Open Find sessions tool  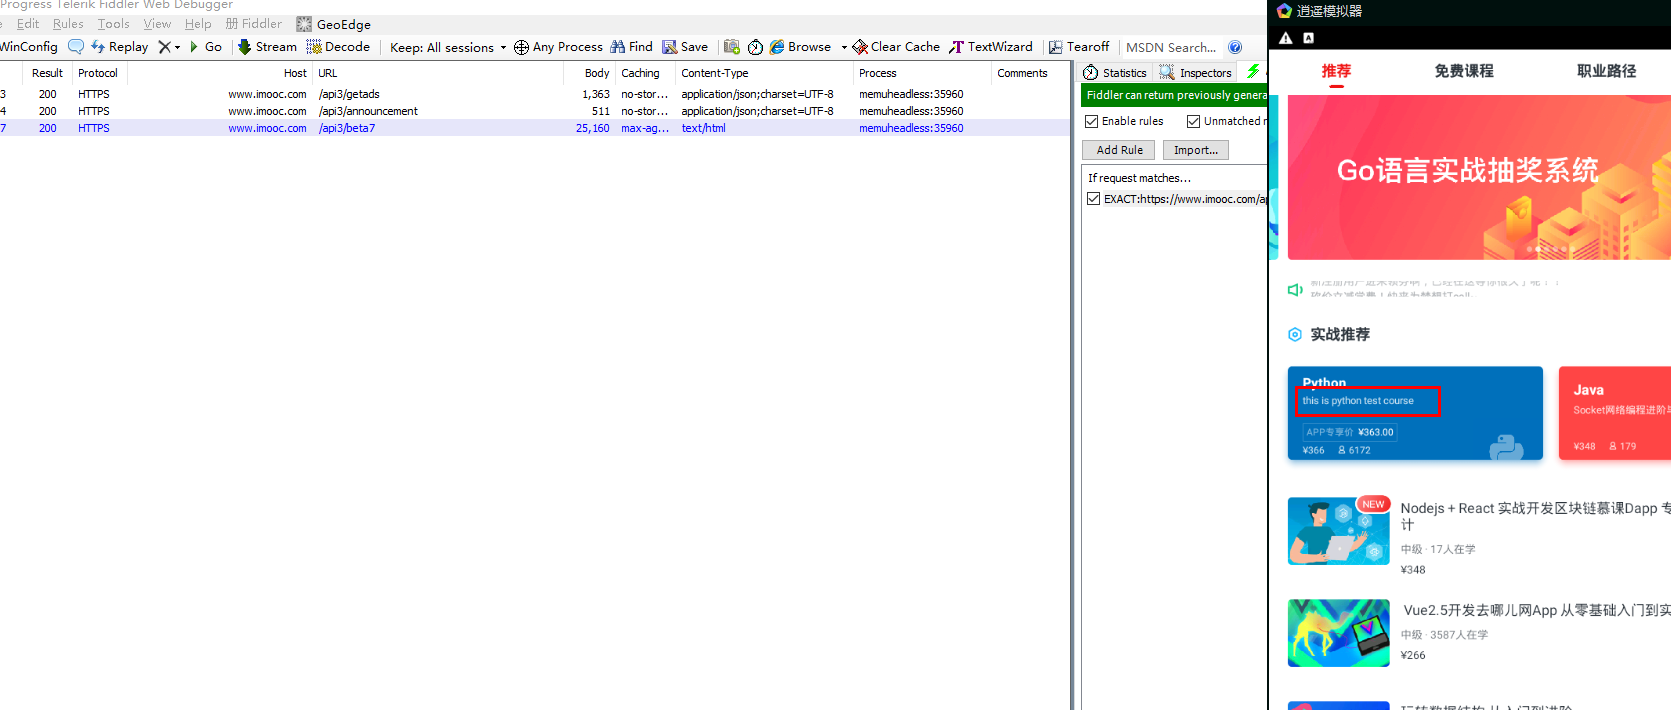coord(631,47)
